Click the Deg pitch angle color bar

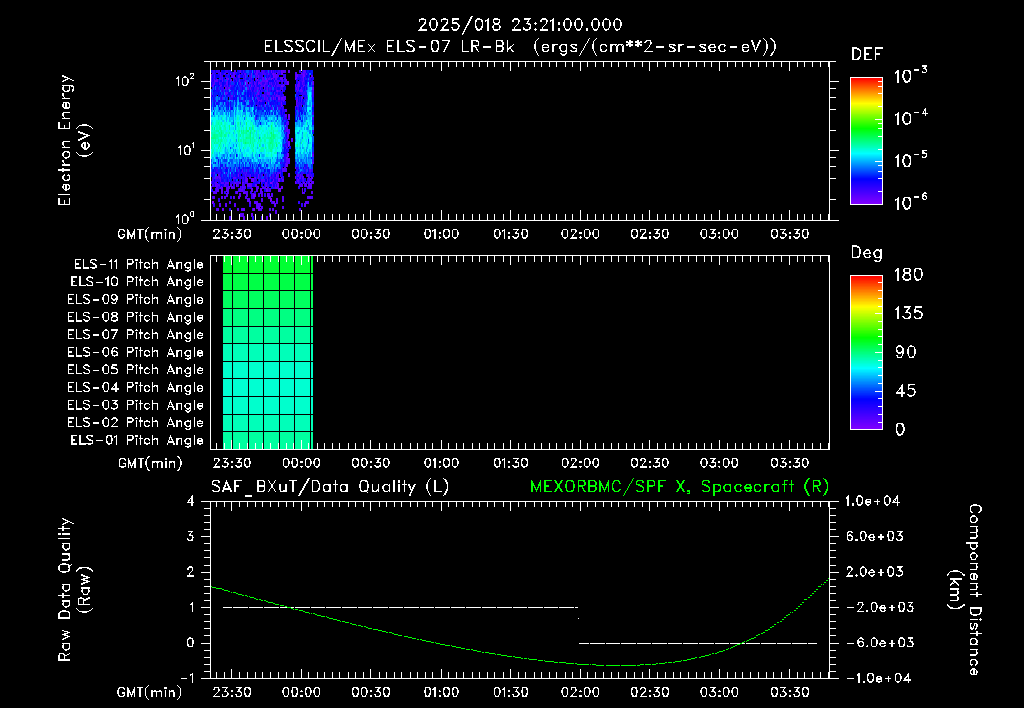866,352
